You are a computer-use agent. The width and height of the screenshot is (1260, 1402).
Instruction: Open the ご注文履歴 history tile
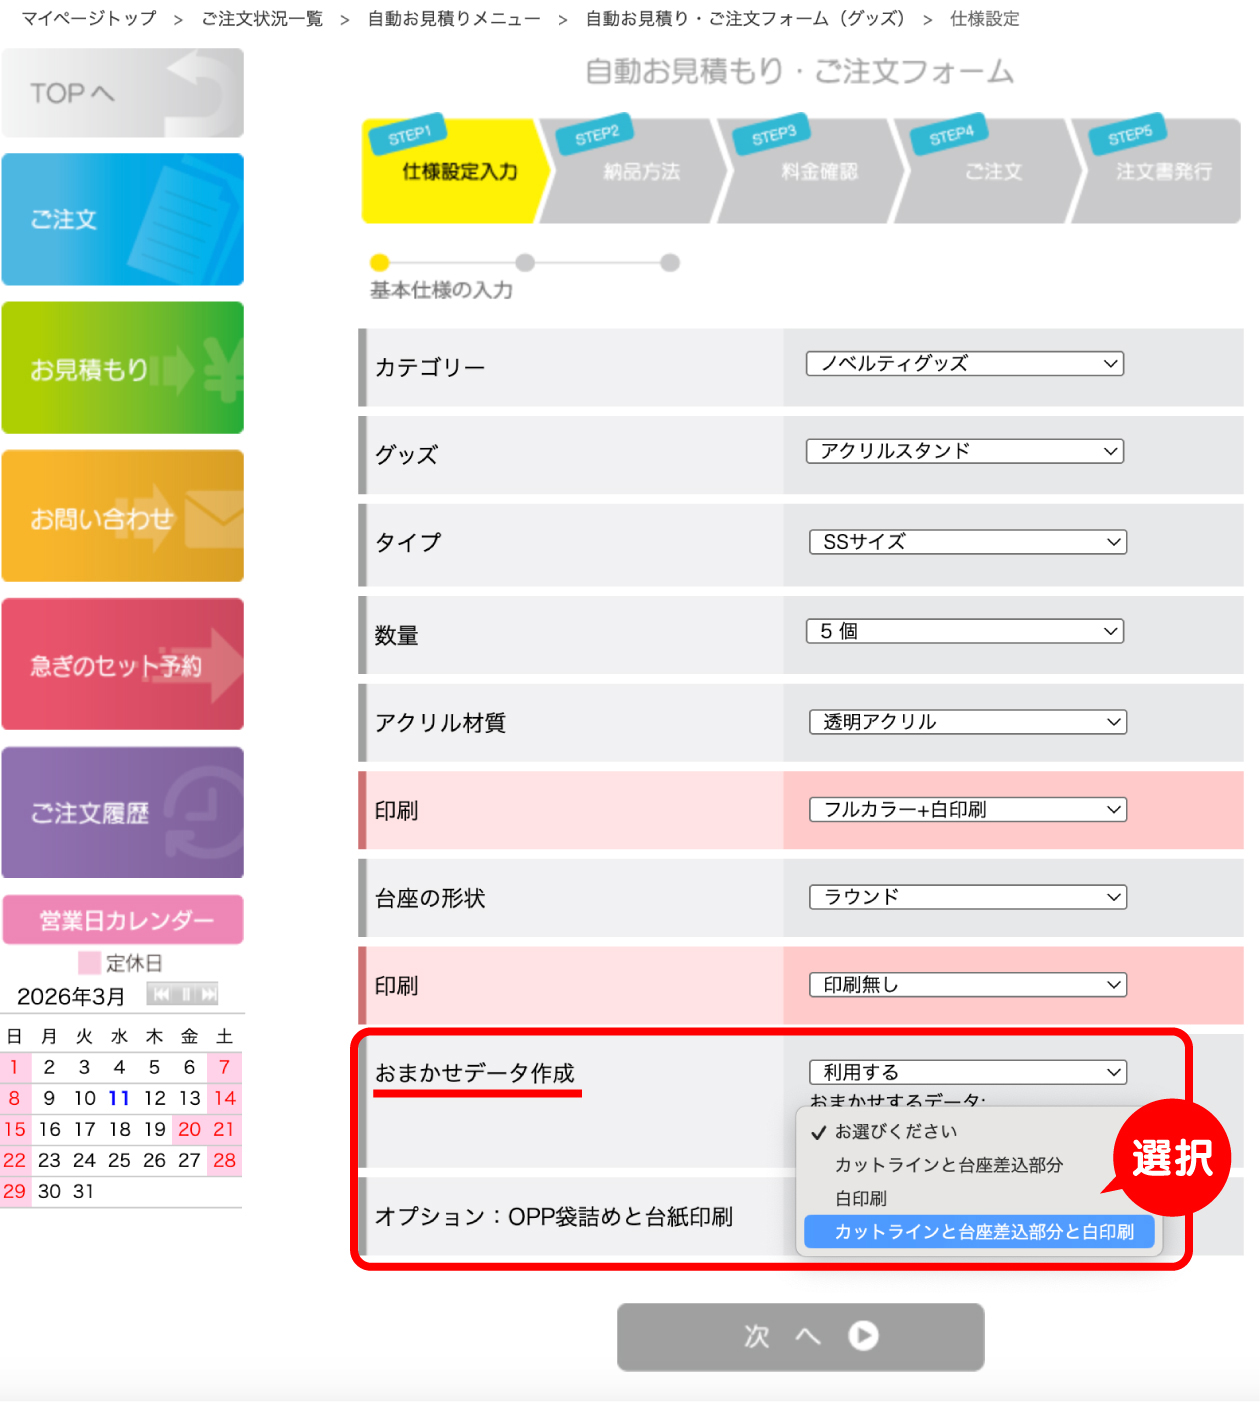122,812
